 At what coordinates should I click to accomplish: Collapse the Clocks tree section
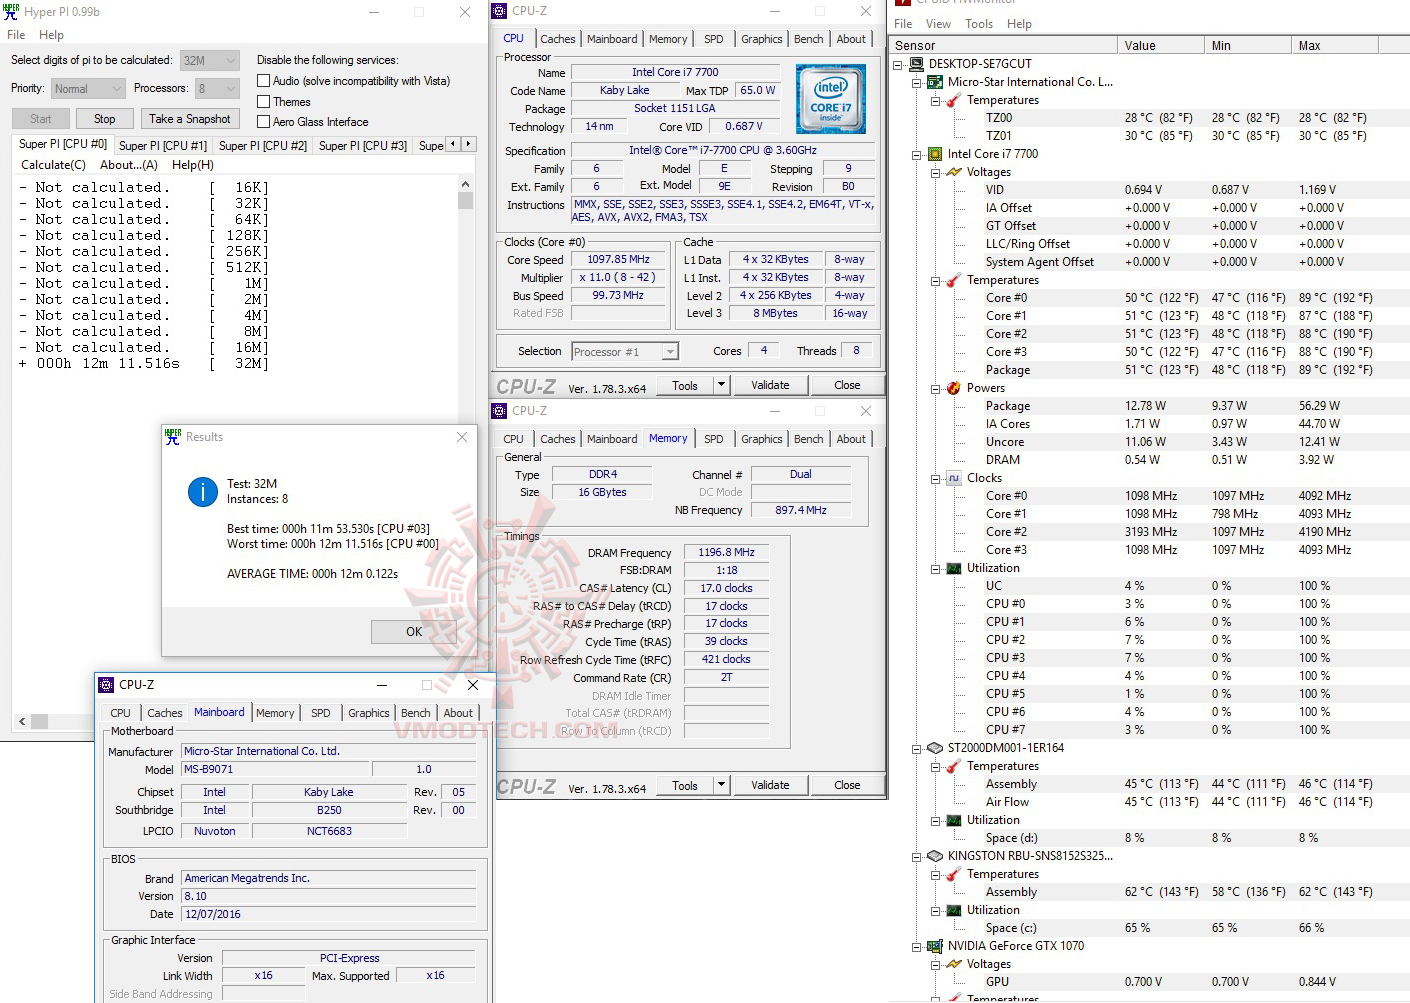click(x=936, y=478)
